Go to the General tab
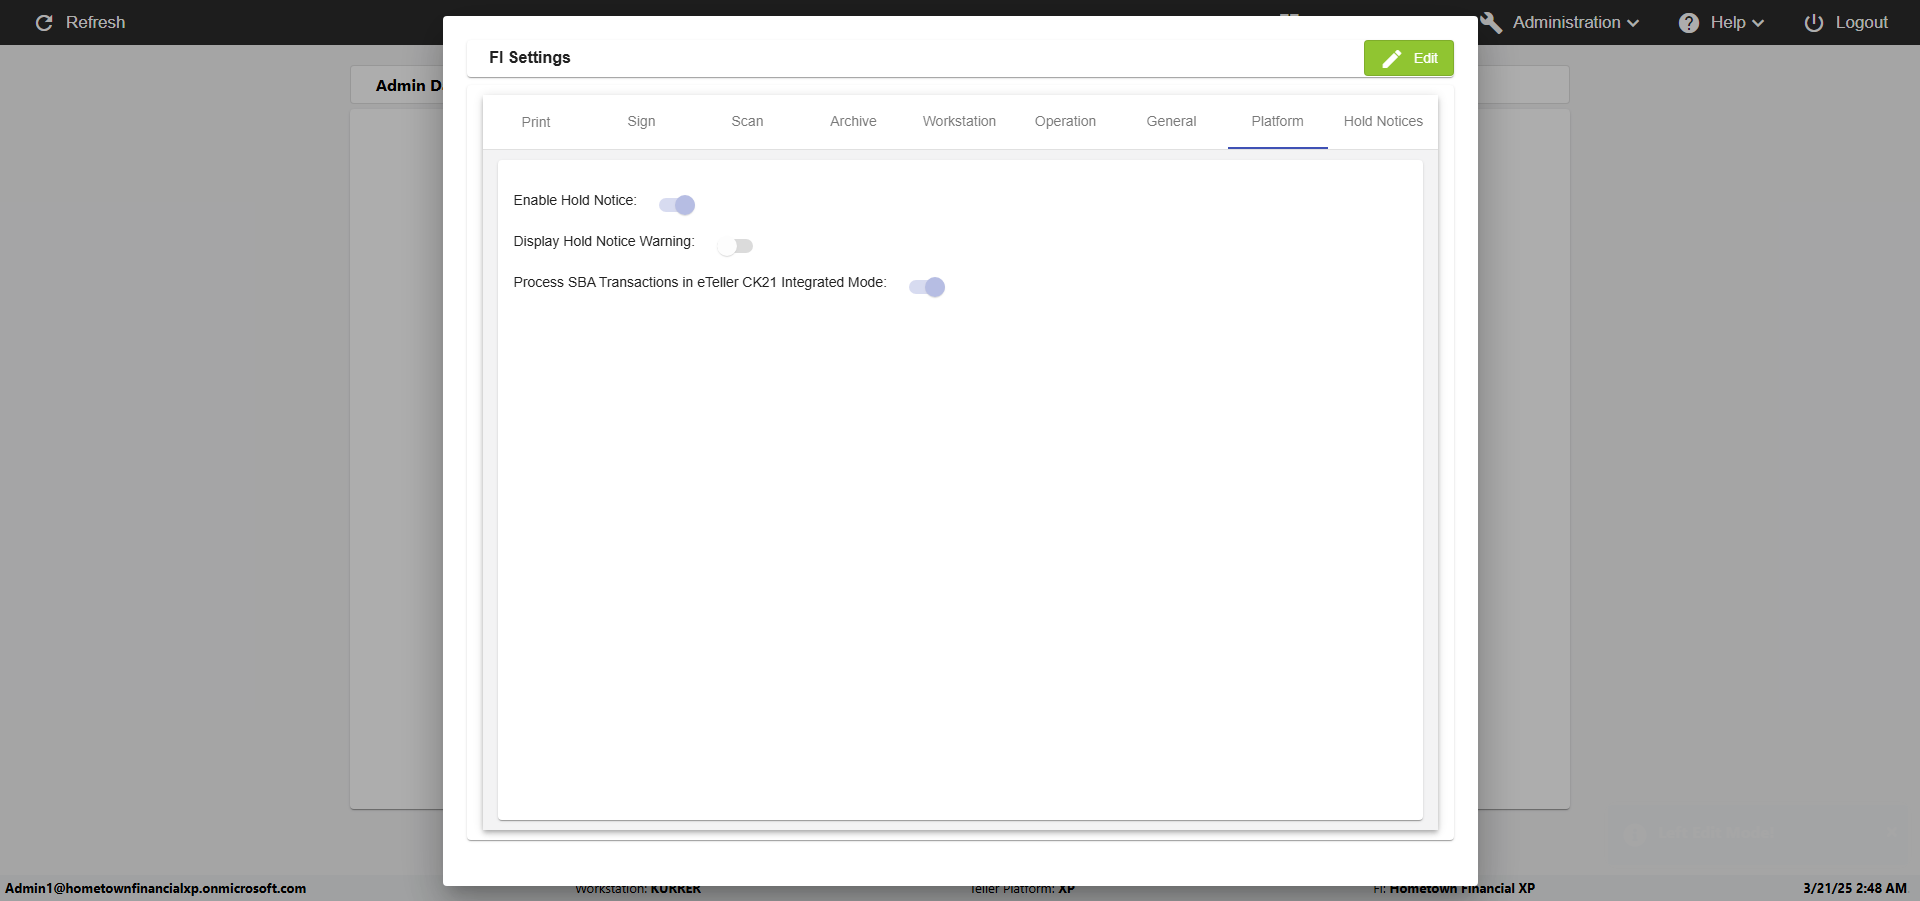 point(1171,122)
